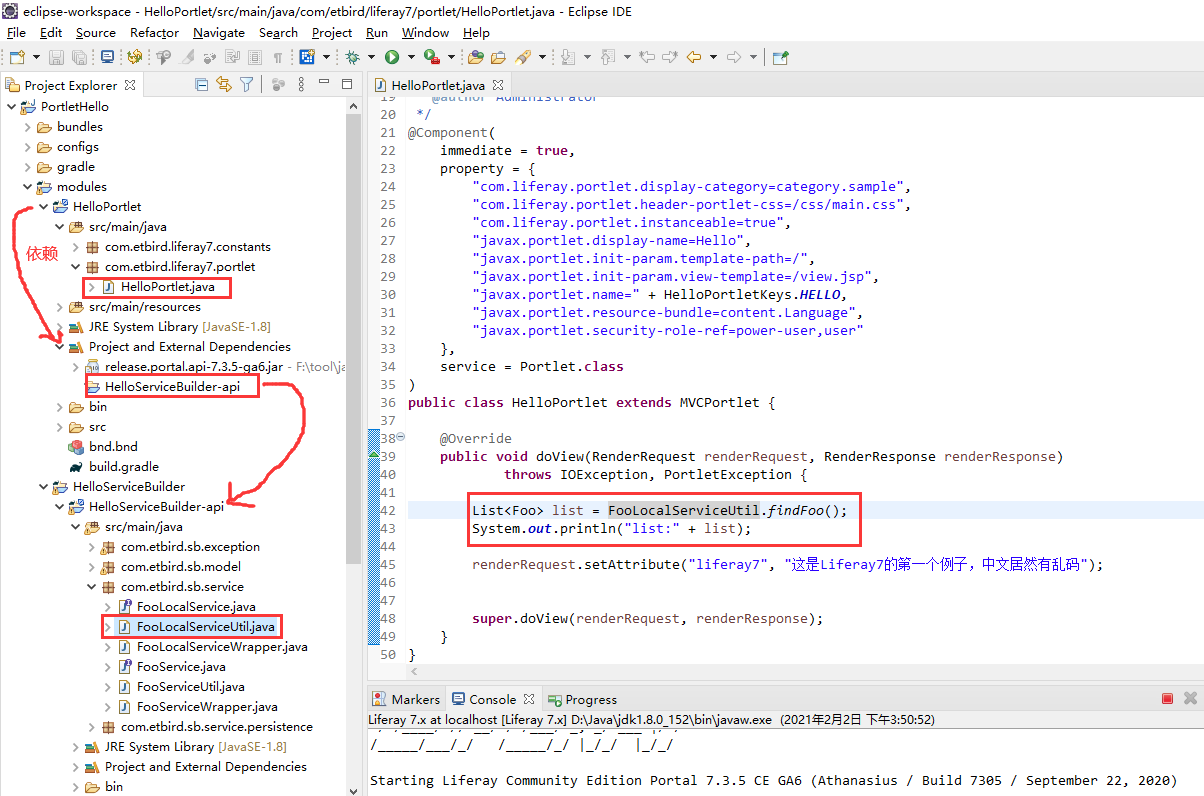Screen dimensions: 1204x796
Task: Place cursor on line 43 System.out.println
Action: click(611, 528)
